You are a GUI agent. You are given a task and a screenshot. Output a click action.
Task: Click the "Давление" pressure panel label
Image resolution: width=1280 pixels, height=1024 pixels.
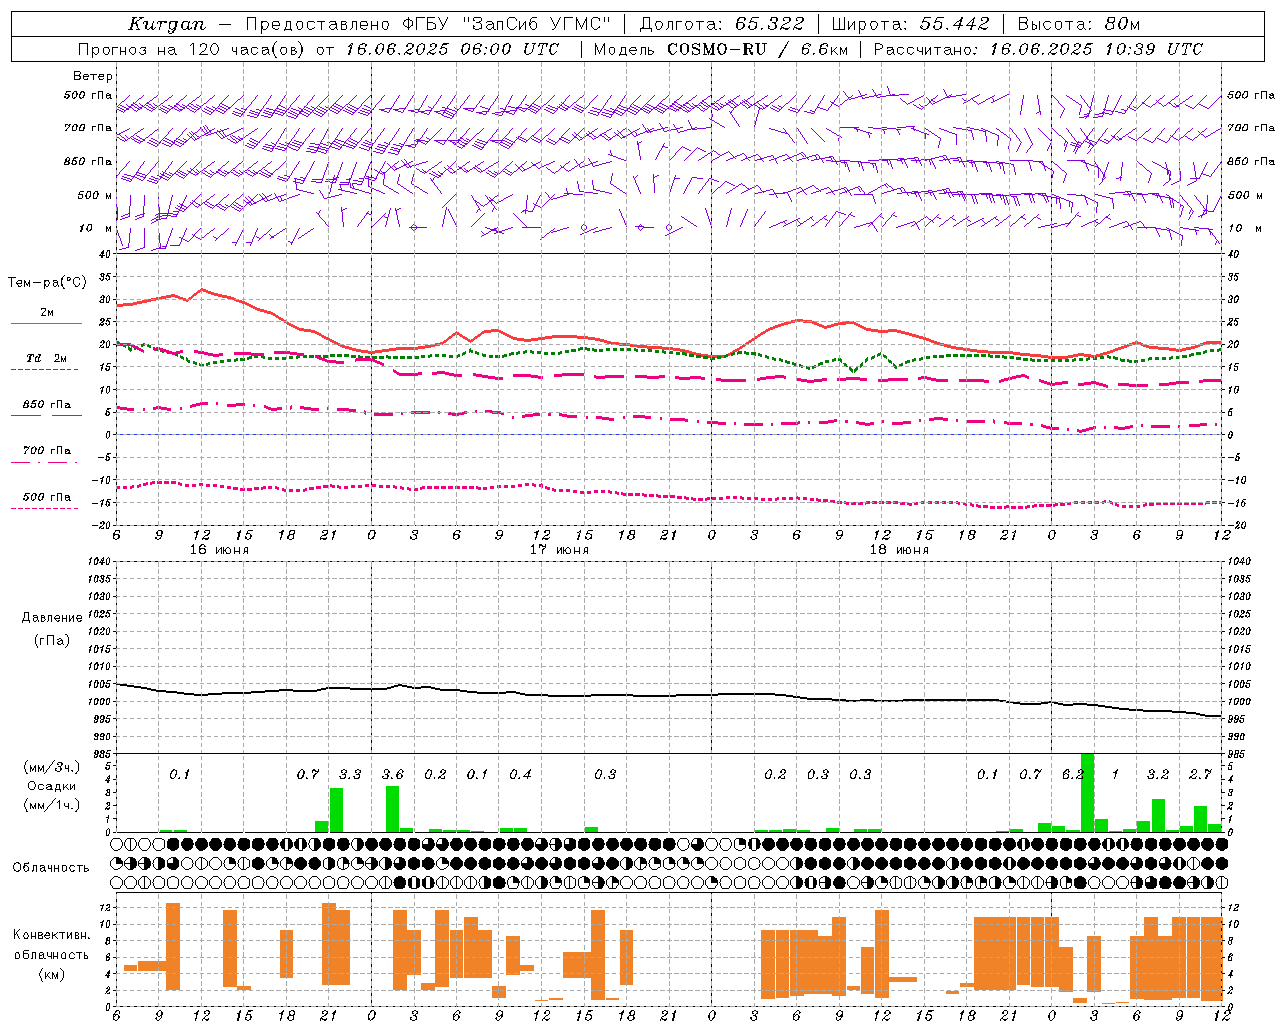tap(52, 618)
